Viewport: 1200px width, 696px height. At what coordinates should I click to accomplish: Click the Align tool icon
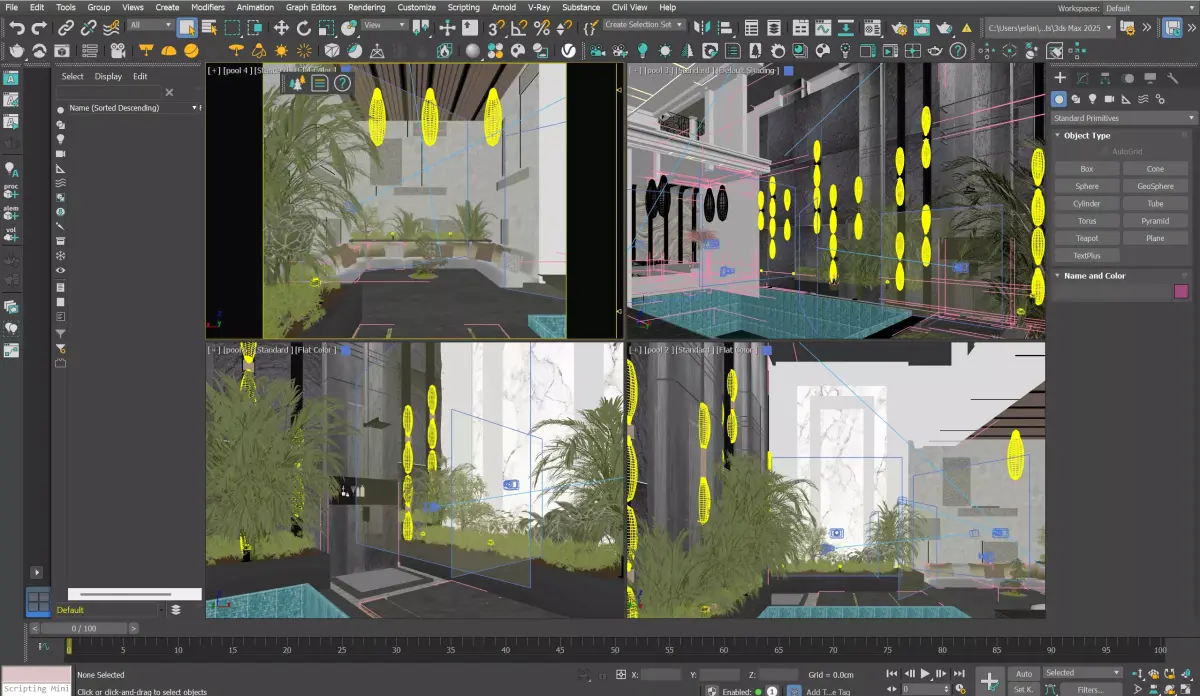(x=727, y=28)
